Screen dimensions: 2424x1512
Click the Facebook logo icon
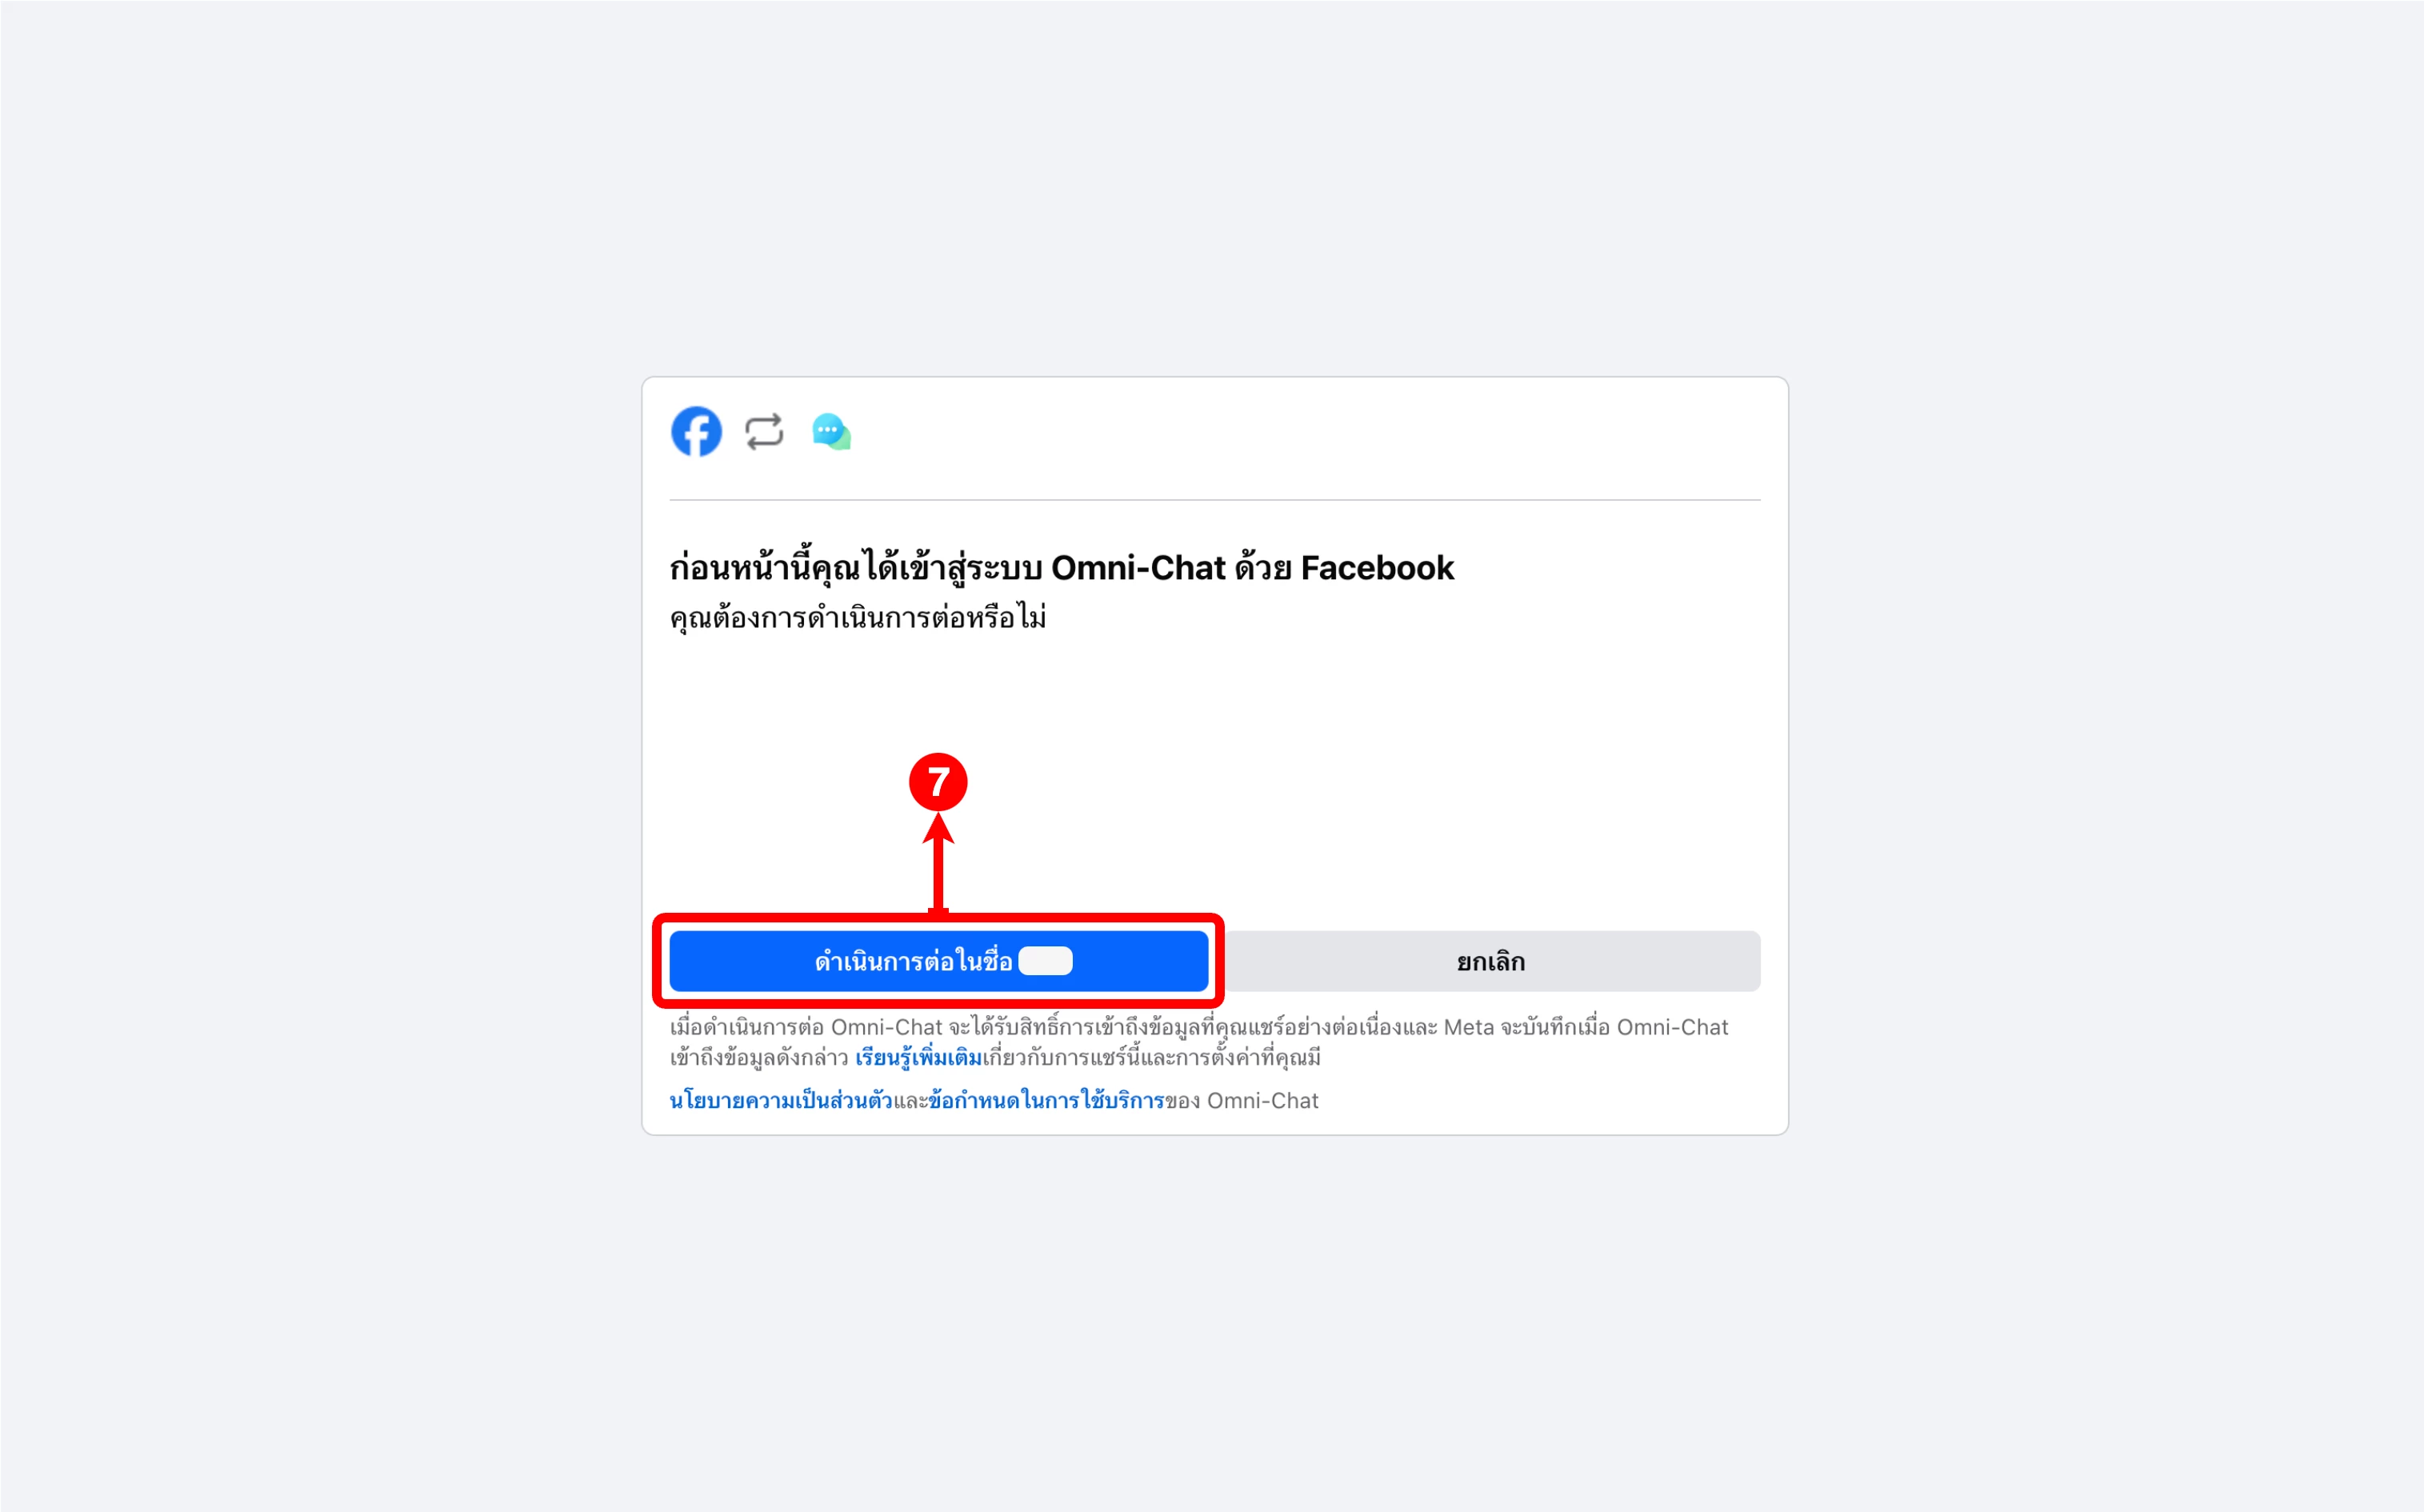(696, 431)
